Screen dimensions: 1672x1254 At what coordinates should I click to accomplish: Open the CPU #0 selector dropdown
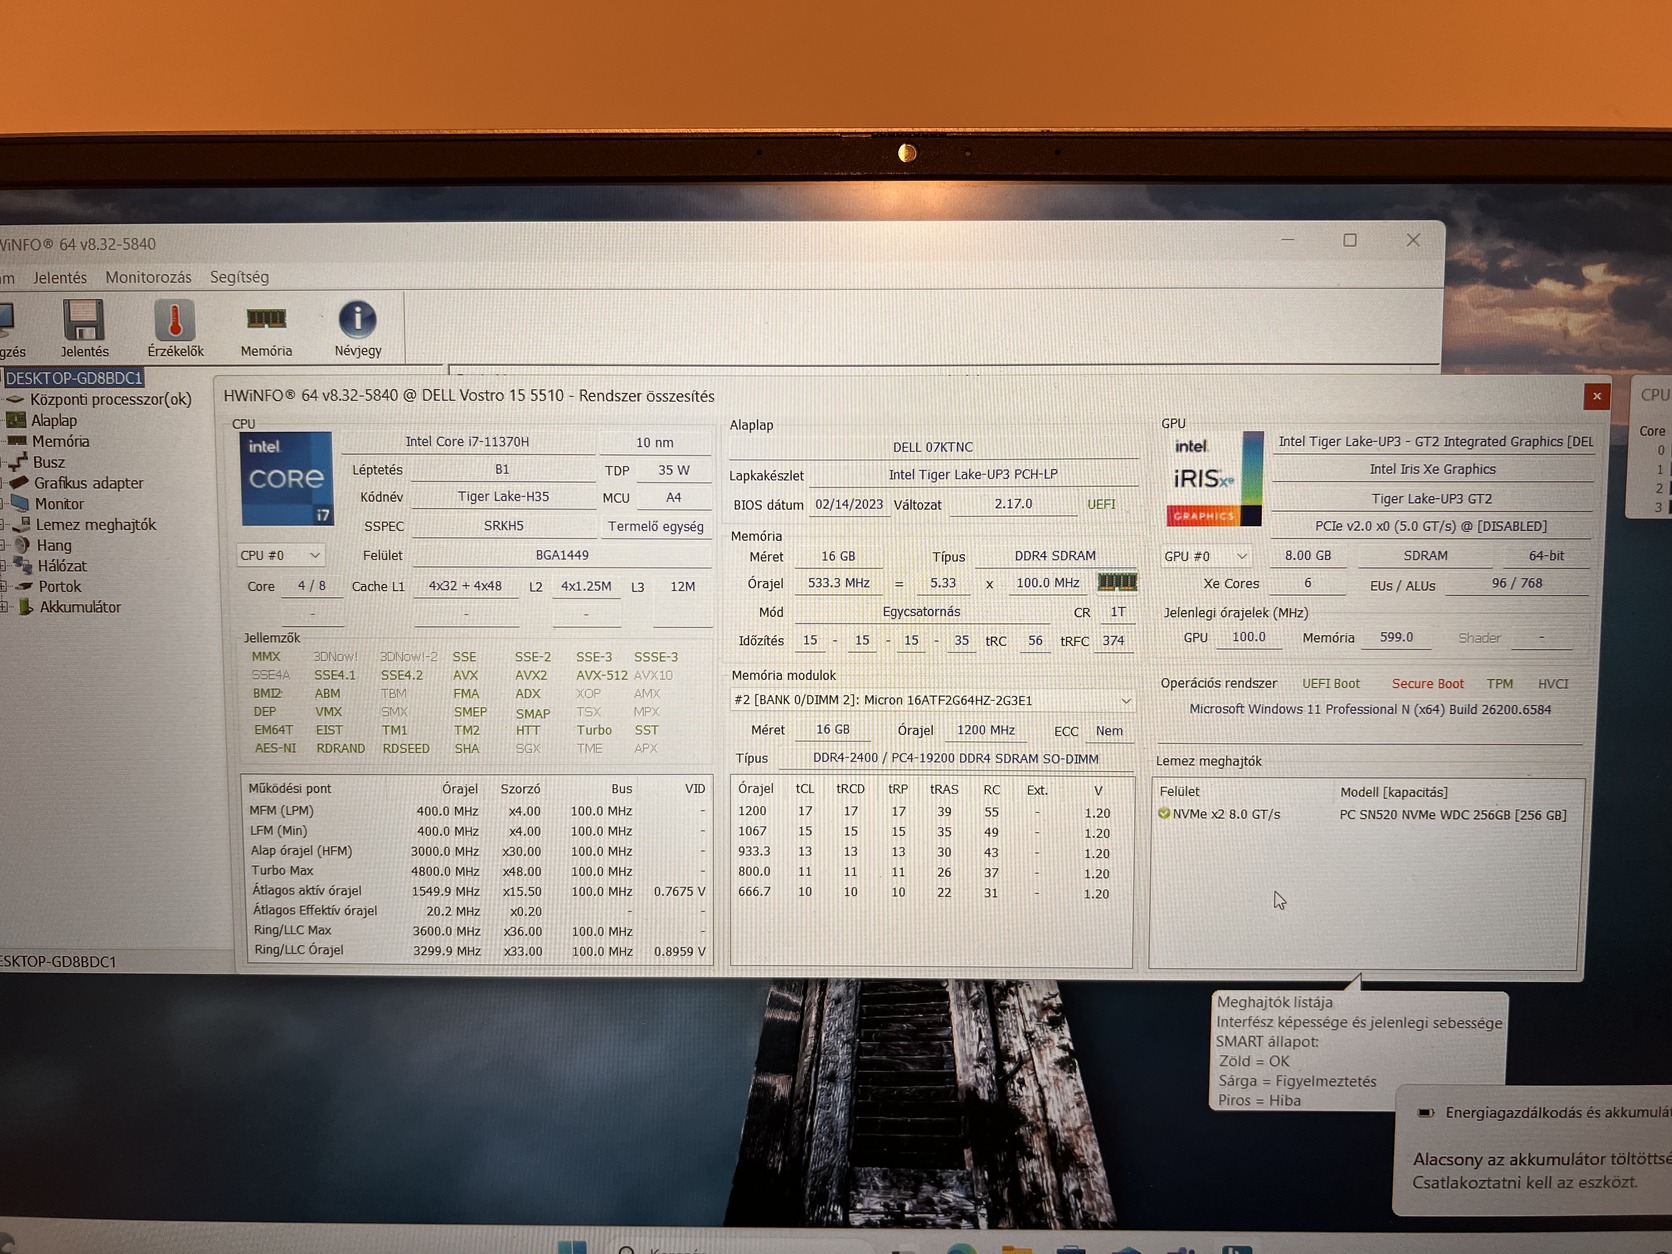point(280,555)
